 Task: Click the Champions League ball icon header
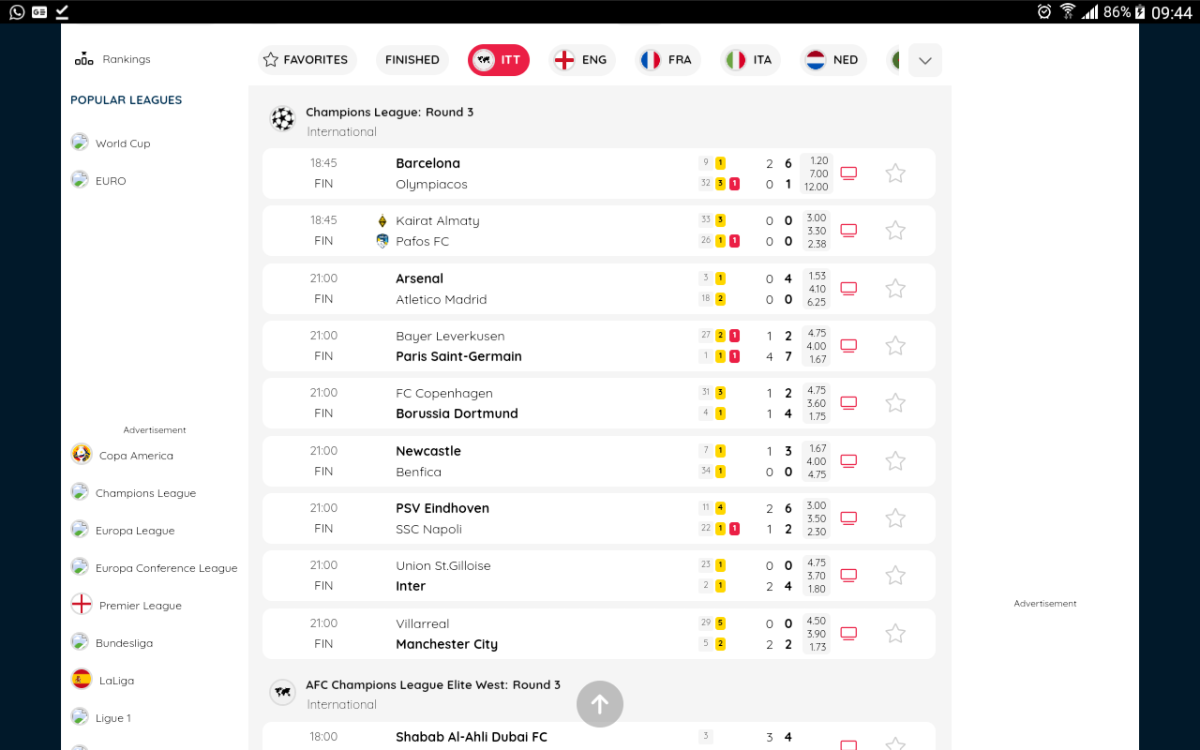click(x=283, y=120)
